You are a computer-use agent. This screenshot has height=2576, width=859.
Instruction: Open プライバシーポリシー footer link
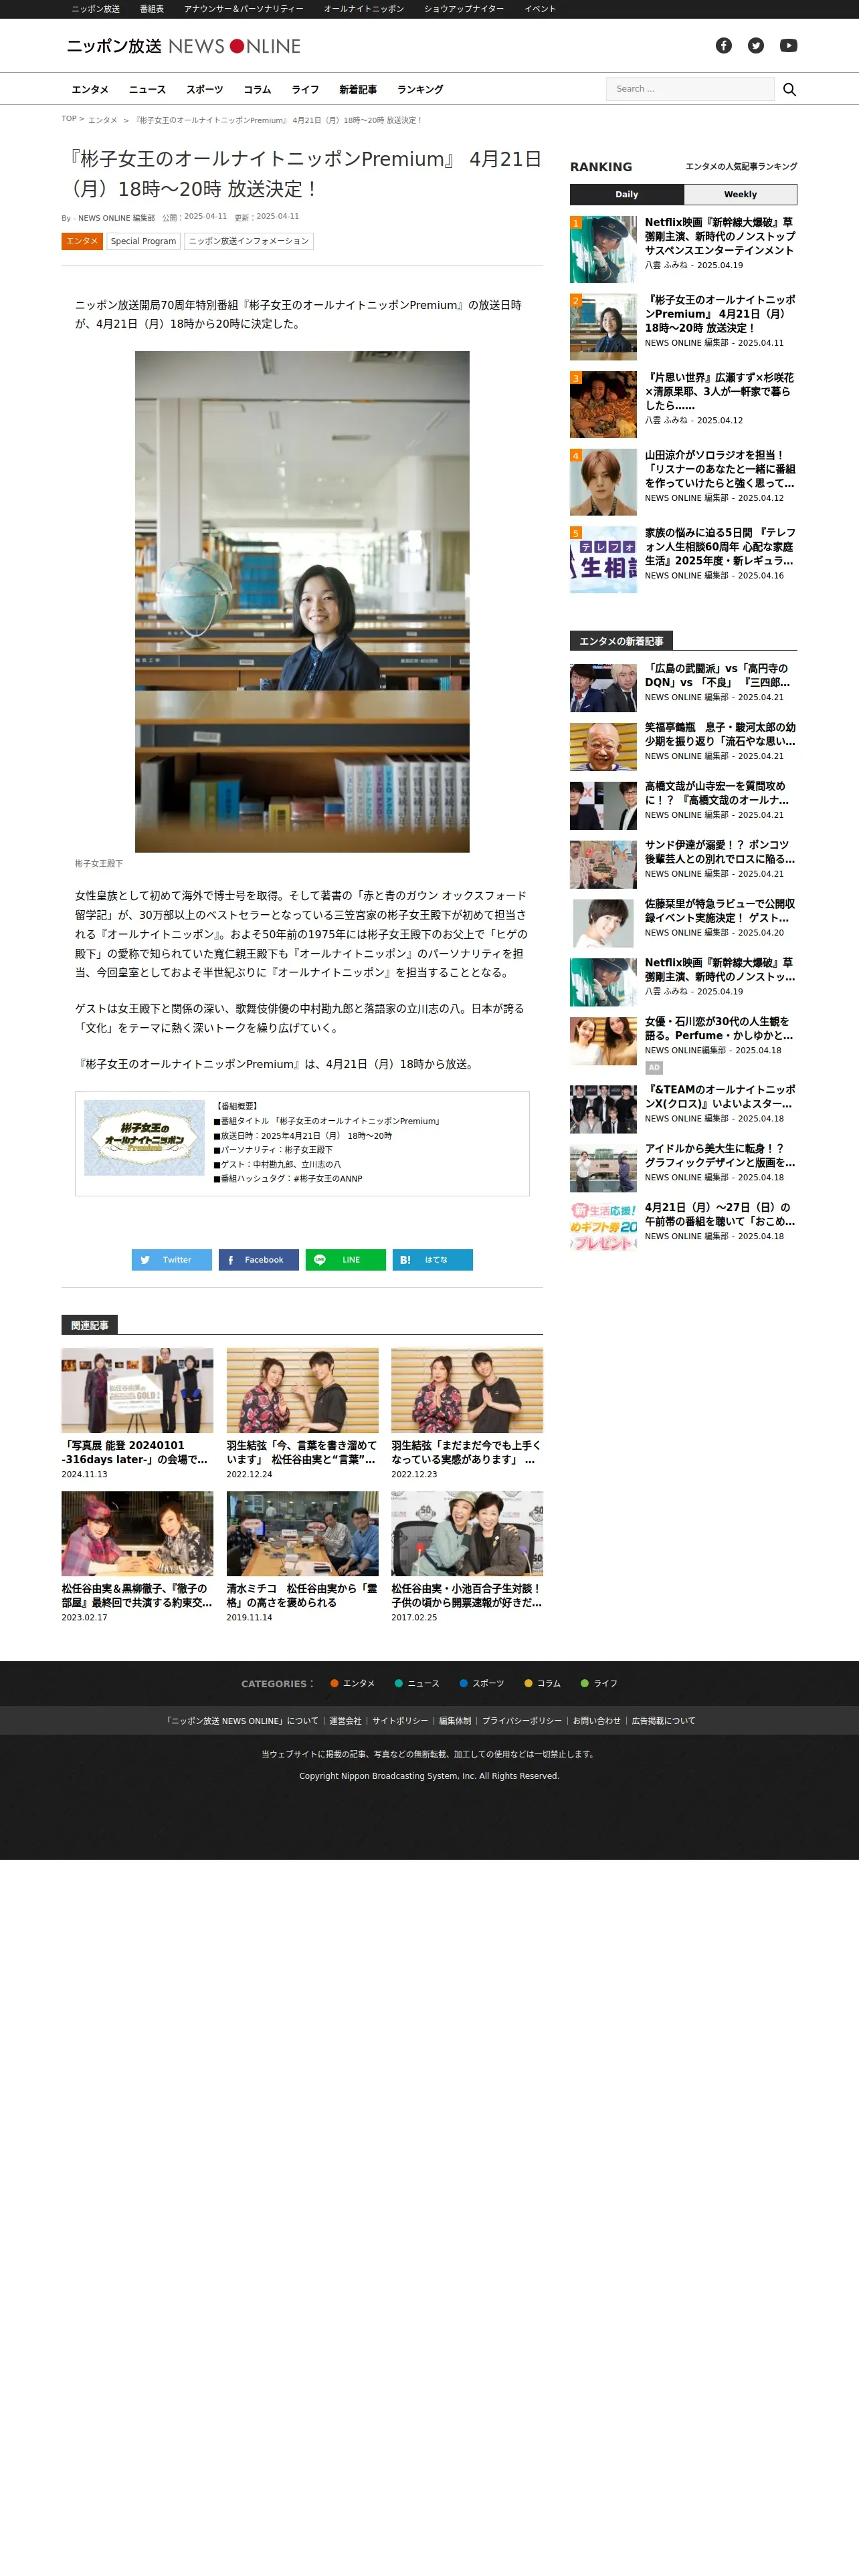point(522,1721)
